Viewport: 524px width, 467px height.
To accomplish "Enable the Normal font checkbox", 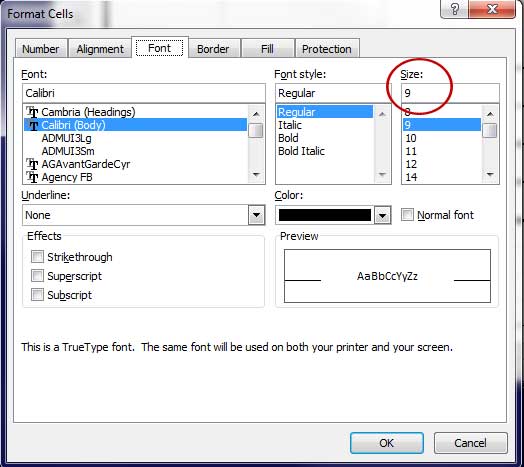I will (407, 215).
